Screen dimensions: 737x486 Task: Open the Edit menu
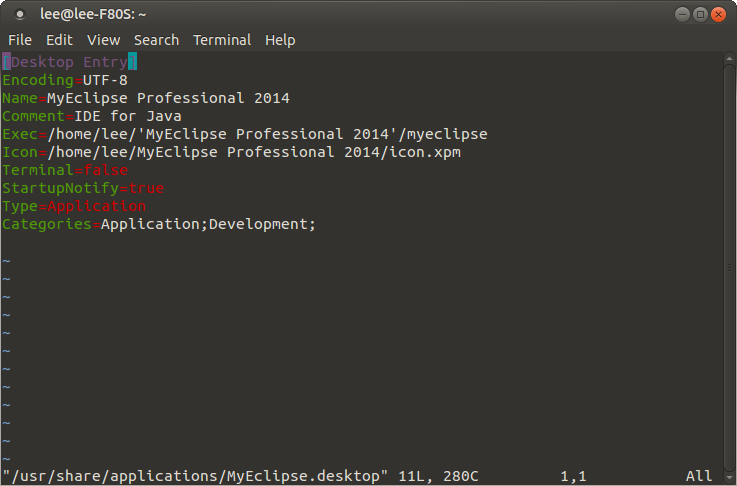pyautogui.click(x=59, y=40)
